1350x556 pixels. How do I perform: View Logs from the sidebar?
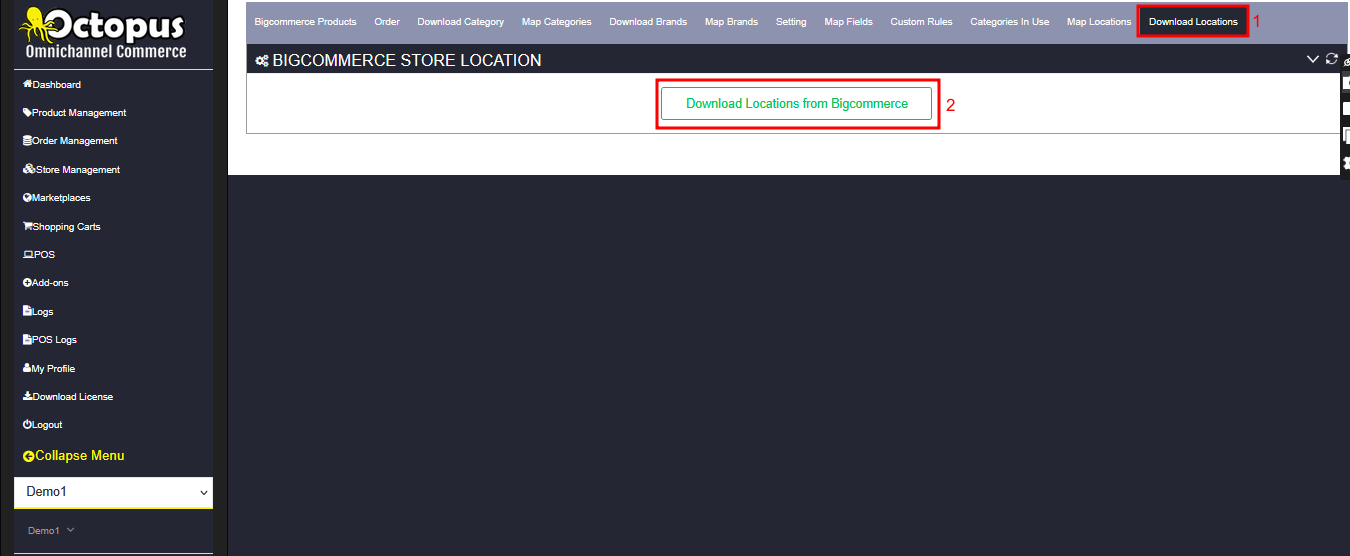click(x=38, y=312)
